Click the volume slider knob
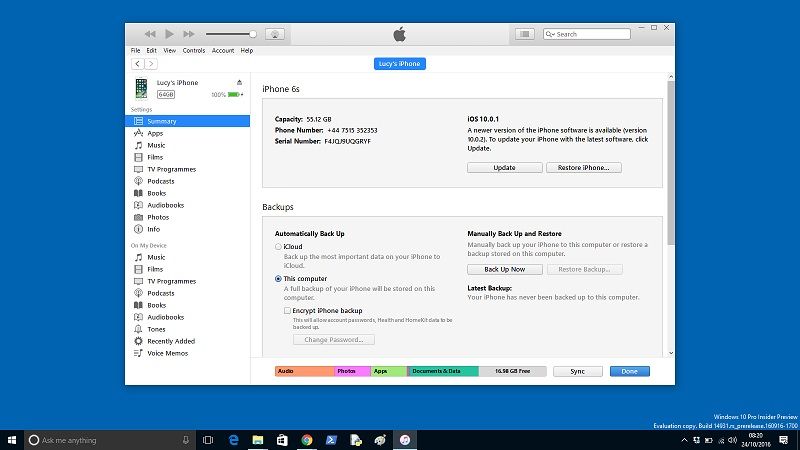 point(253,34)
